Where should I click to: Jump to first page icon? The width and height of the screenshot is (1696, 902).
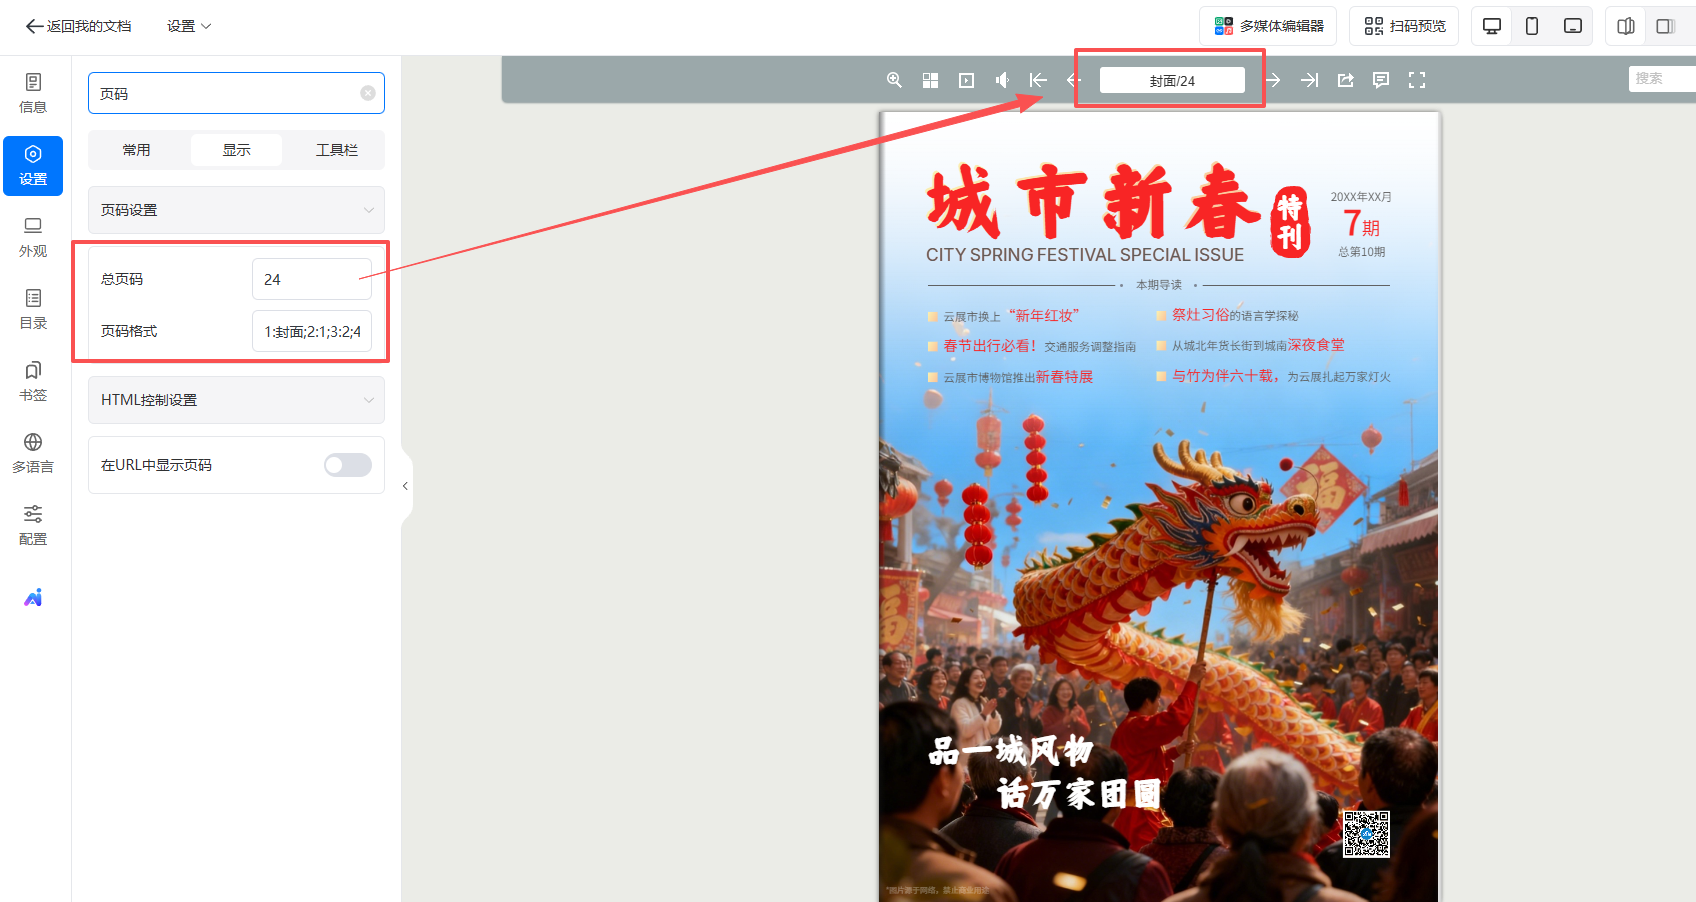[x=1038, y=80]
